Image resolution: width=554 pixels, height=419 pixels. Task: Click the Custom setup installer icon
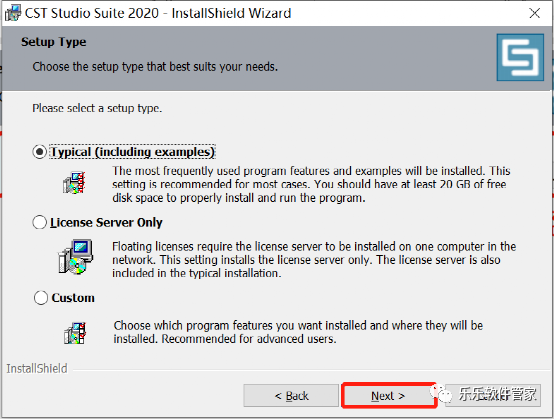tap(75, 333)
